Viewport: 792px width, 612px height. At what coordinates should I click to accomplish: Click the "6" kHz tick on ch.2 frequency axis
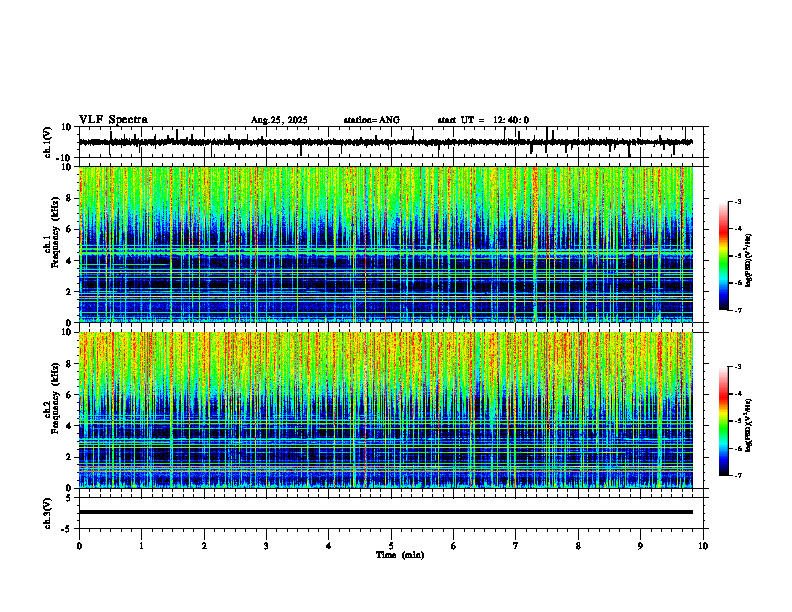(69, 395)
